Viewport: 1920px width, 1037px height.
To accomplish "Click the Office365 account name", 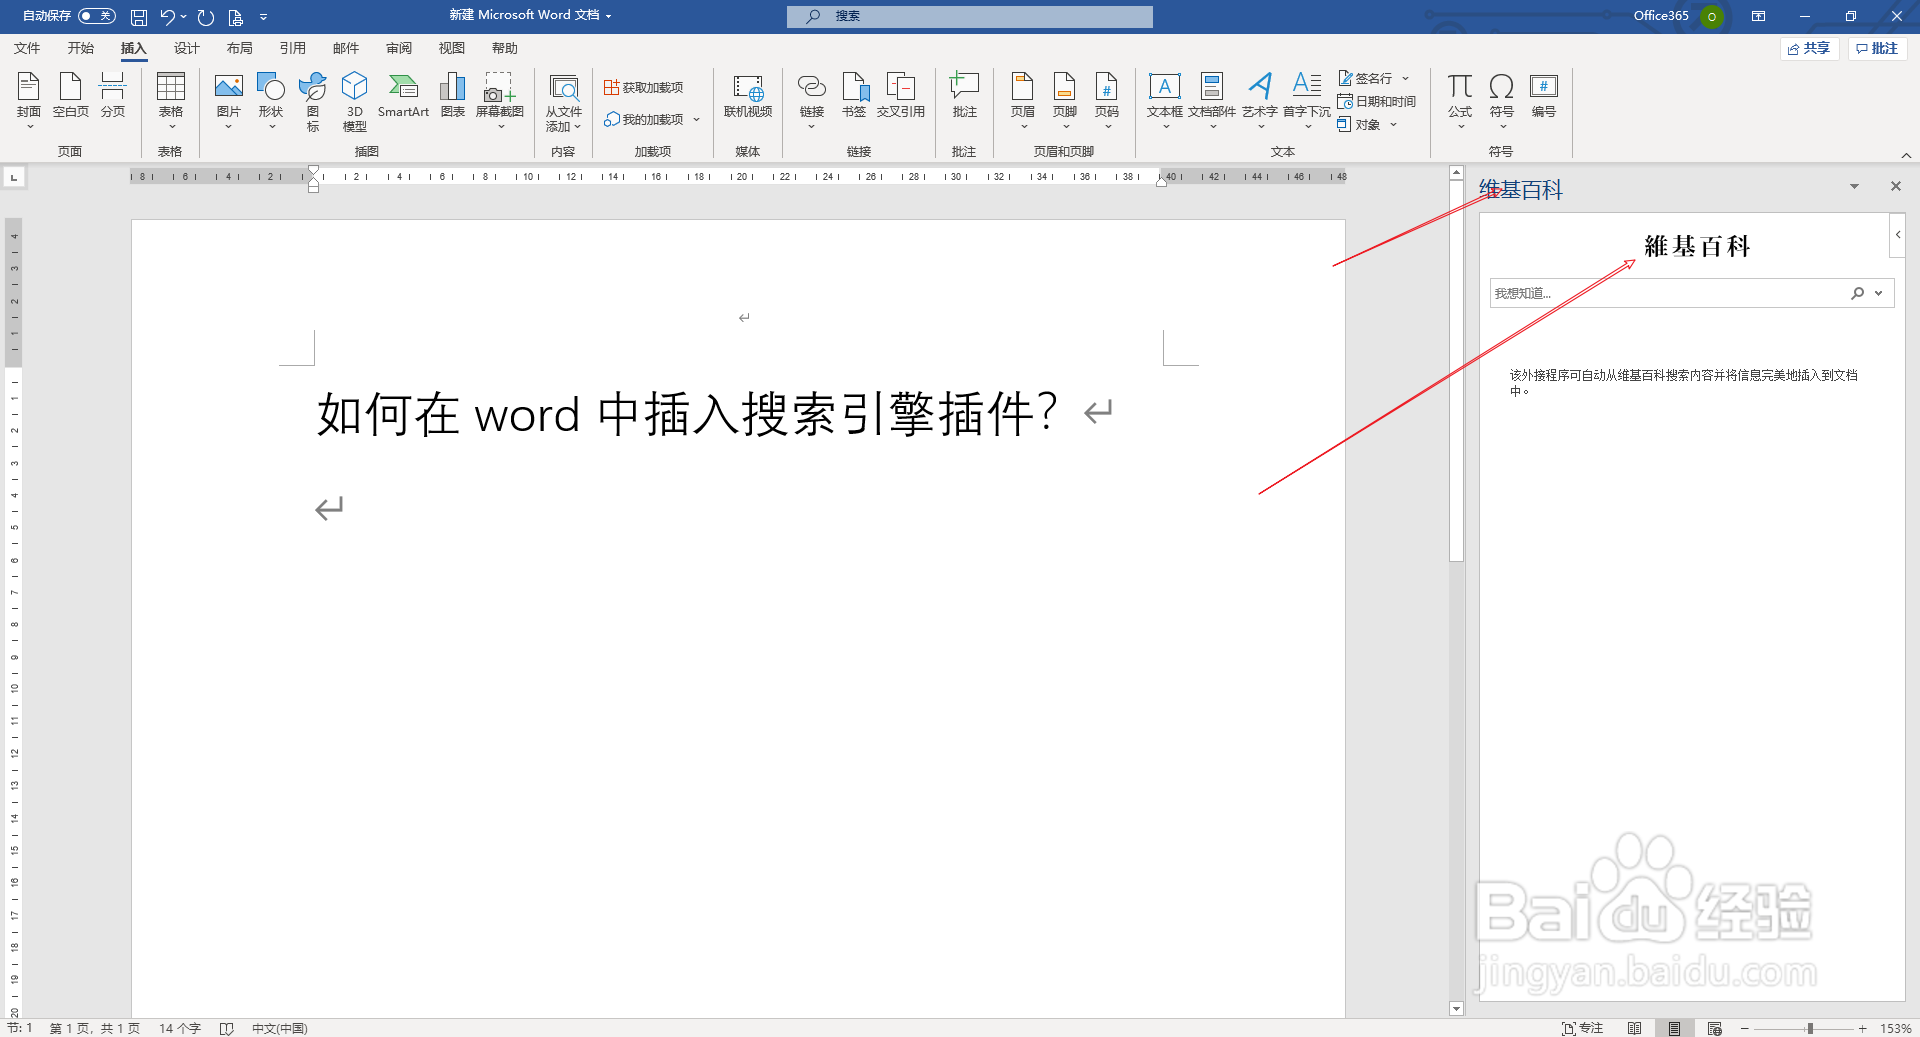I will pyautogui.click(x=1661, y=16).
